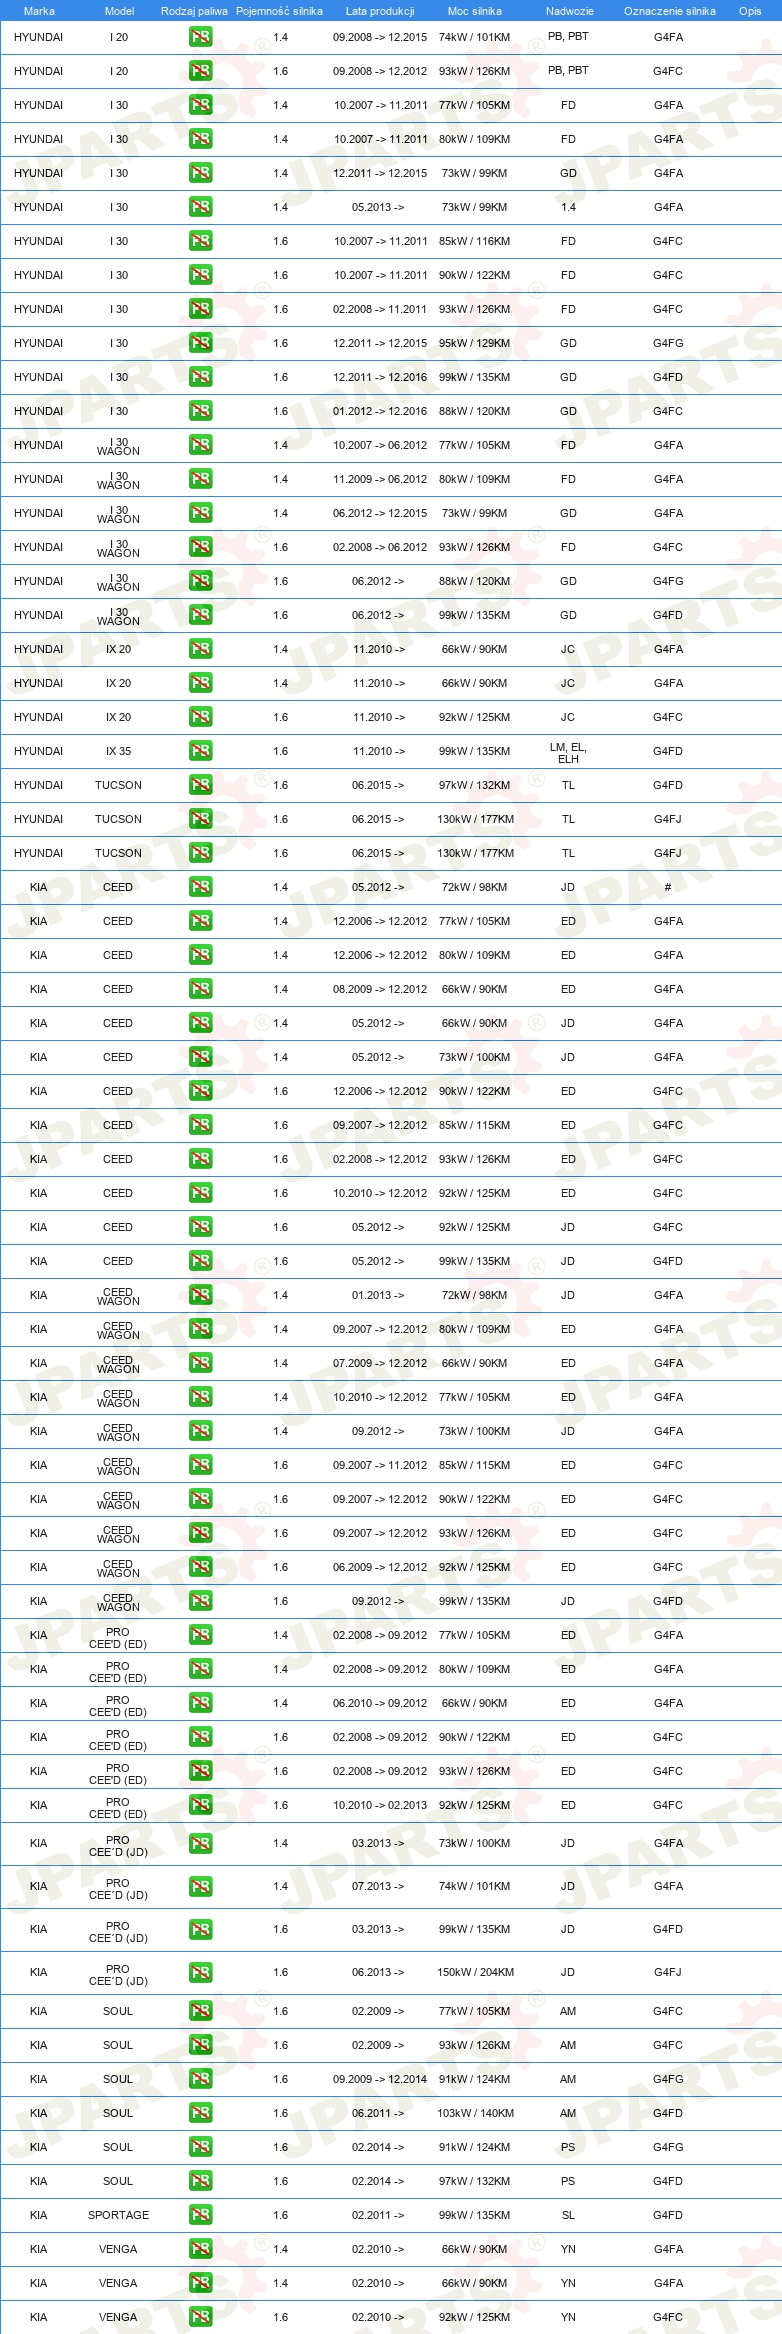Click the 07.2013 -> production years cell
The width and height of the screenshot is (782, 2334).
[378, 1886]
